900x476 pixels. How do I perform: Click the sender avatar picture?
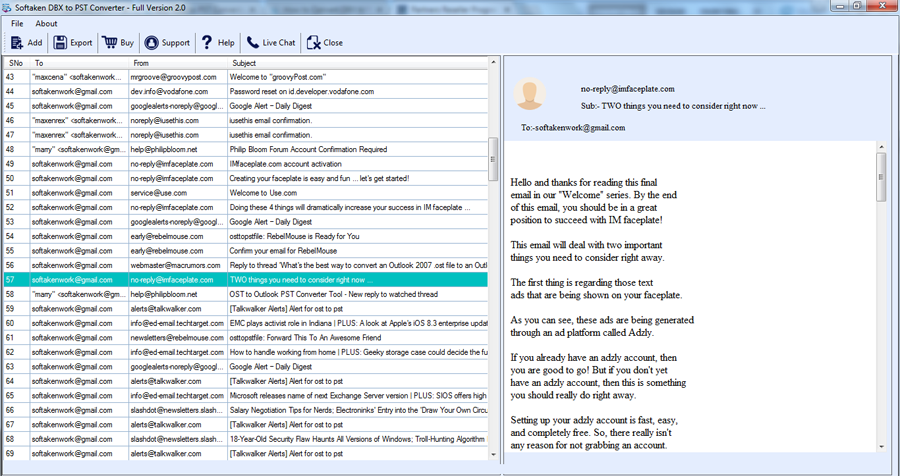pos(530,94)
